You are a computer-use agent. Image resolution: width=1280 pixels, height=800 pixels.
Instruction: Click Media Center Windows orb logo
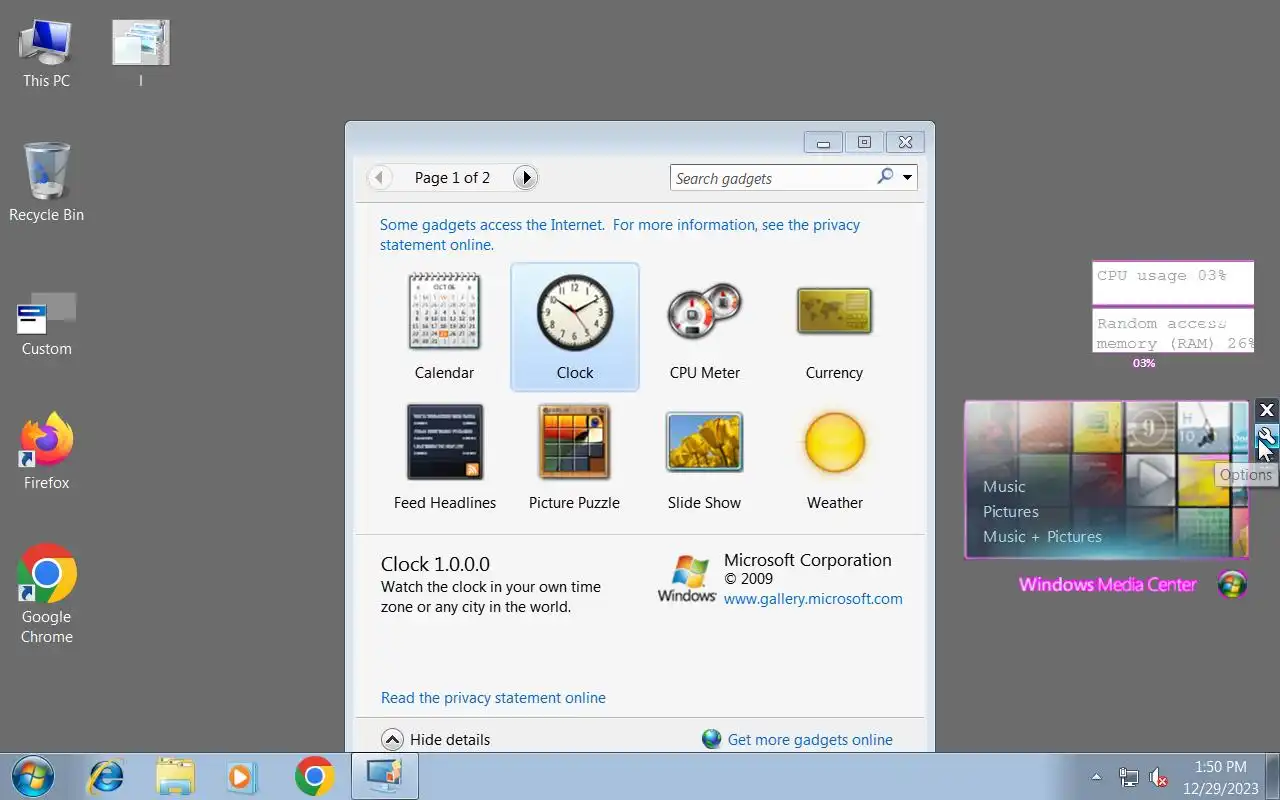point(1232,584)
